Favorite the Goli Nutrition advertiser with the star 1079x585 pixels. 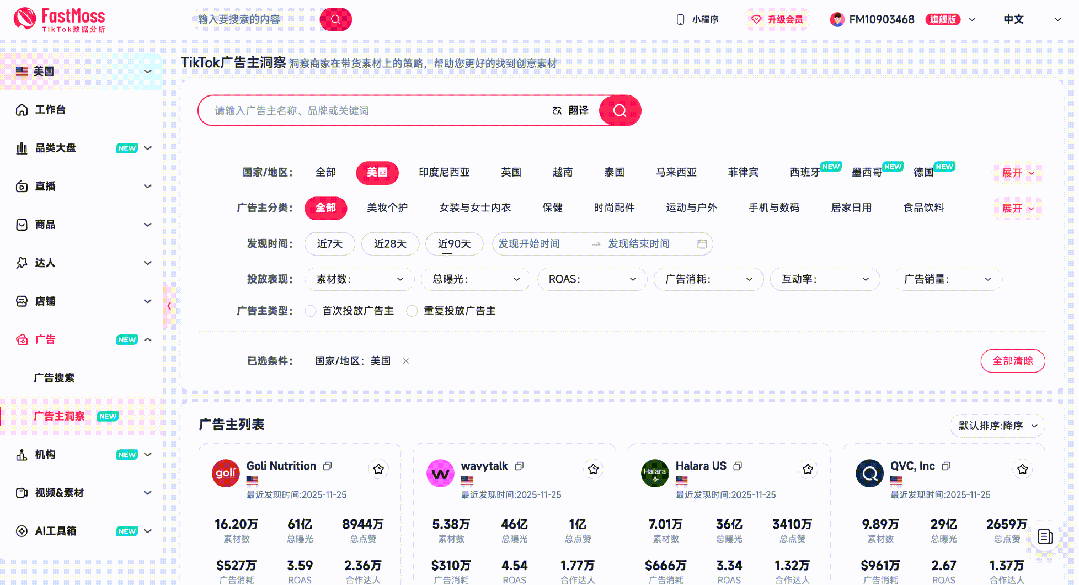pyautogui.click(x=378, y=468)
